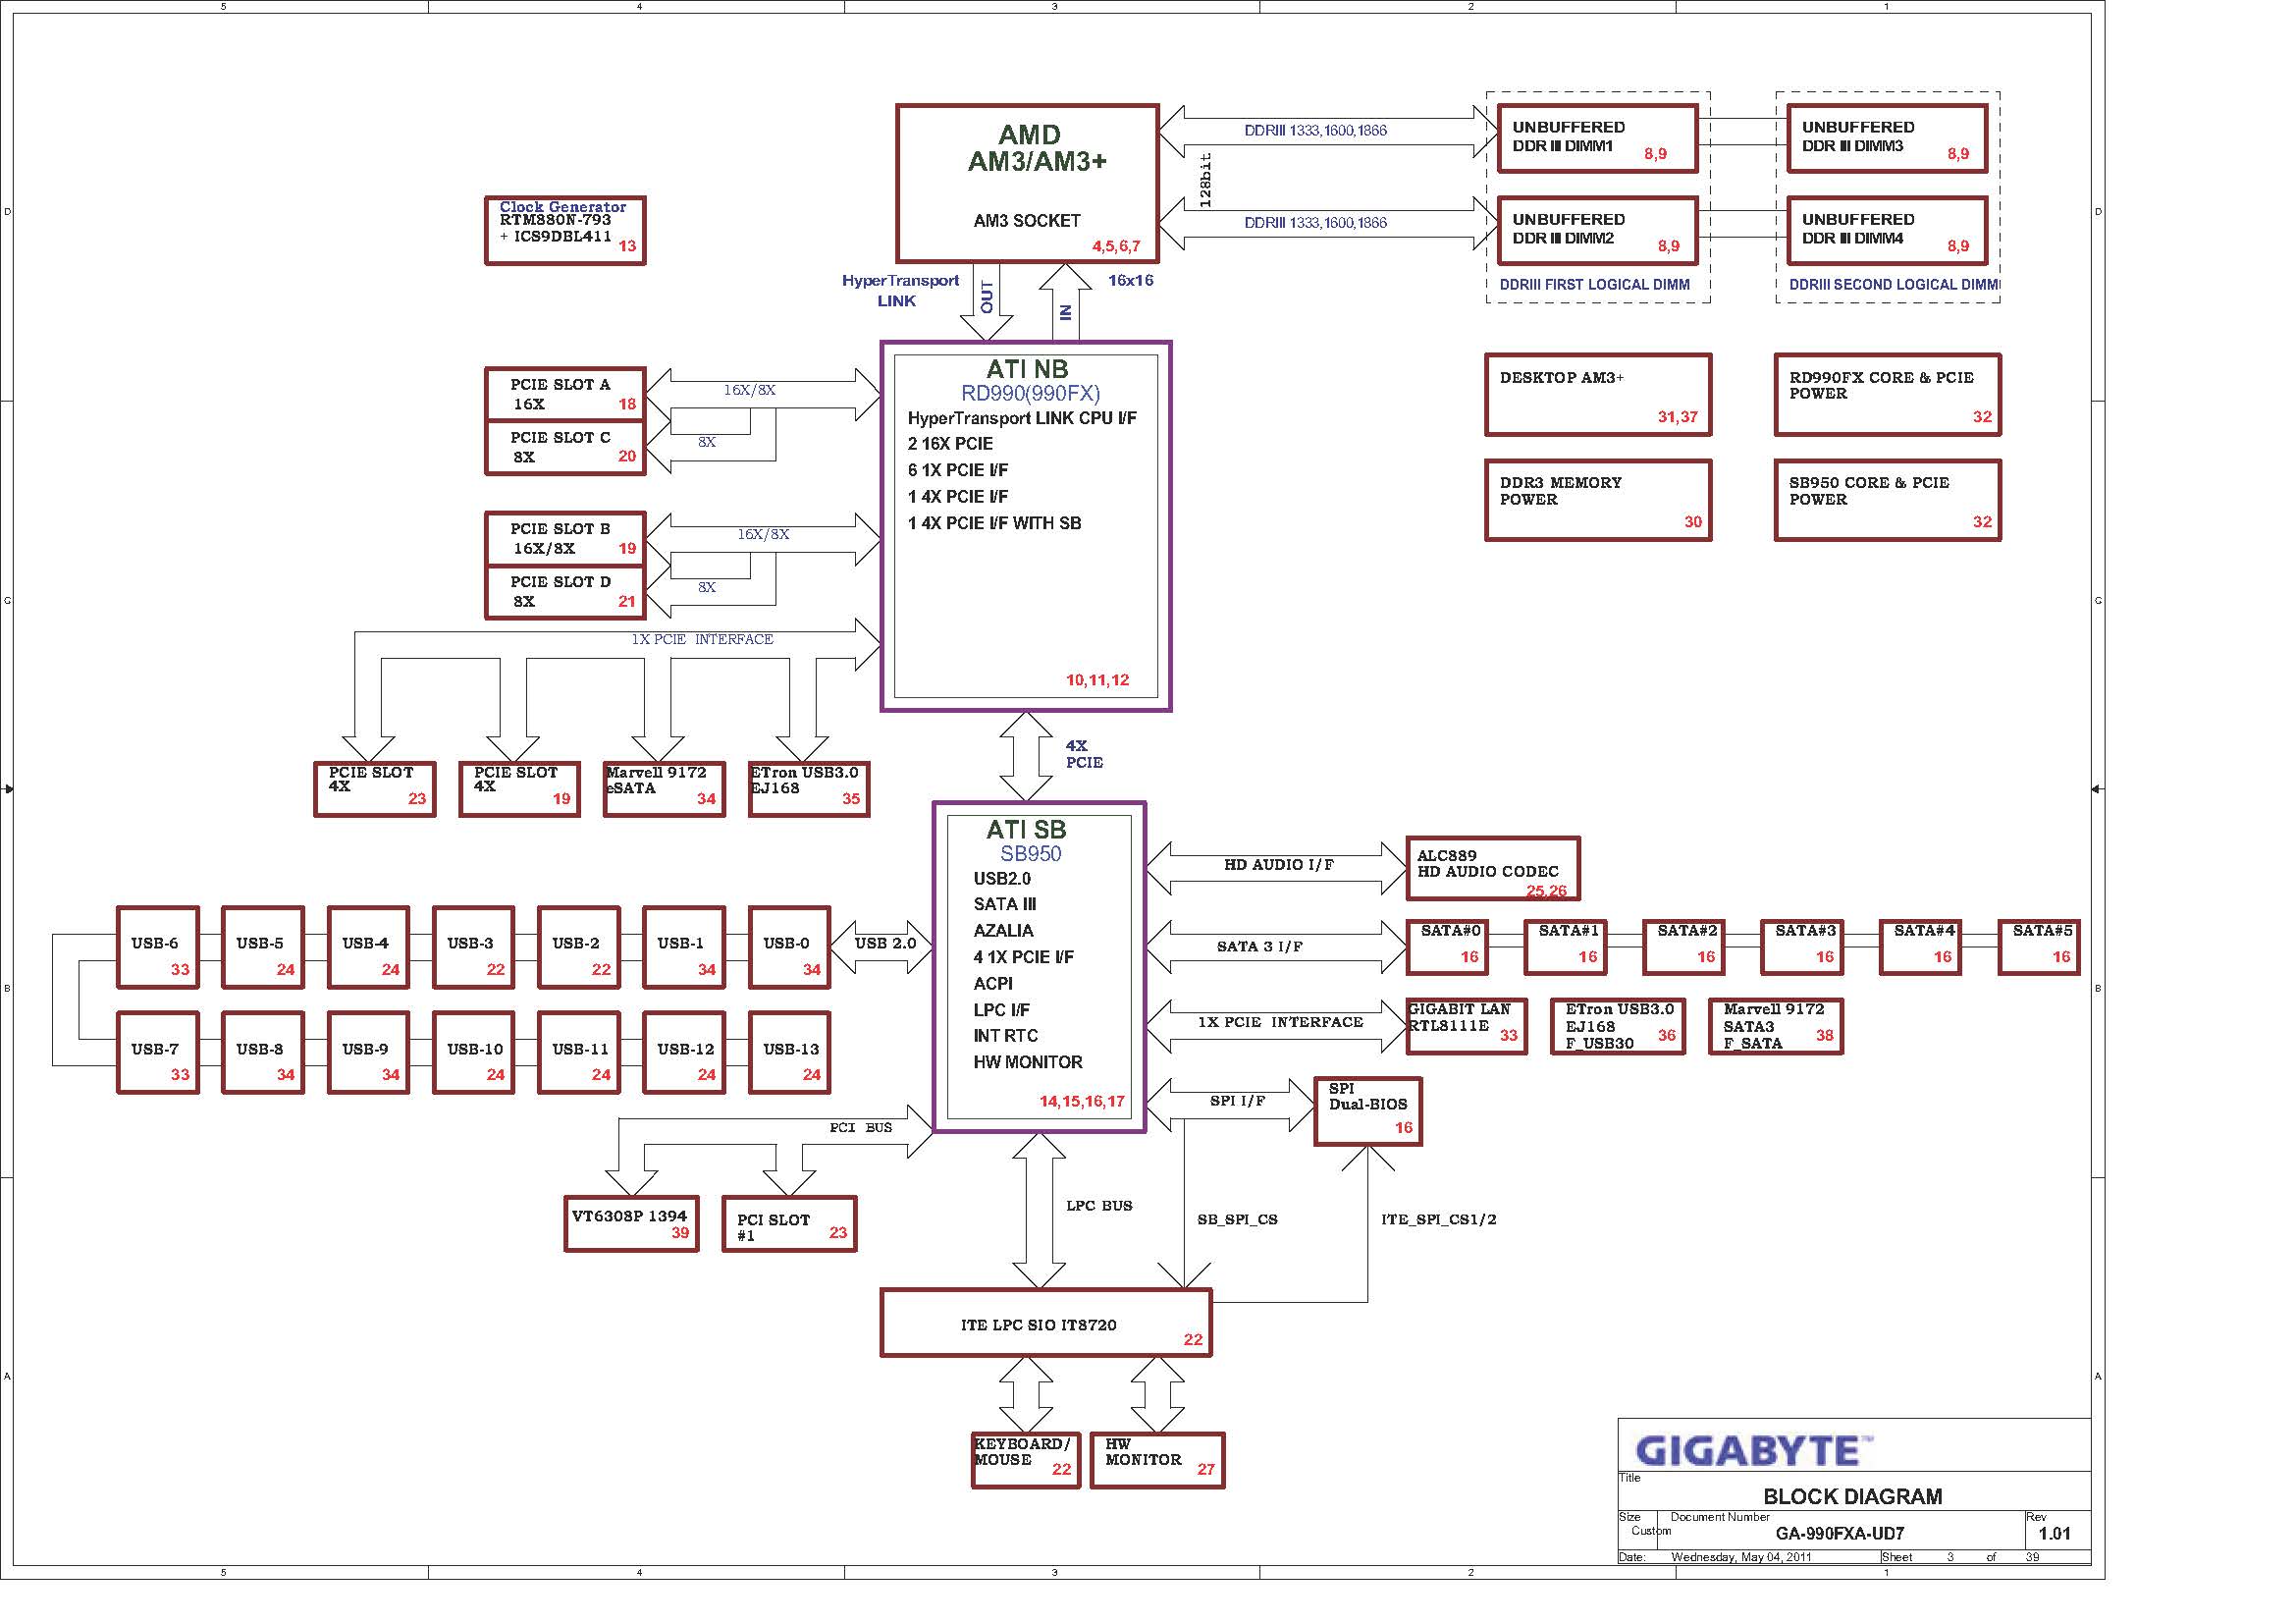
Task: Click the SATA#4 block
Action: point(1920,947)
